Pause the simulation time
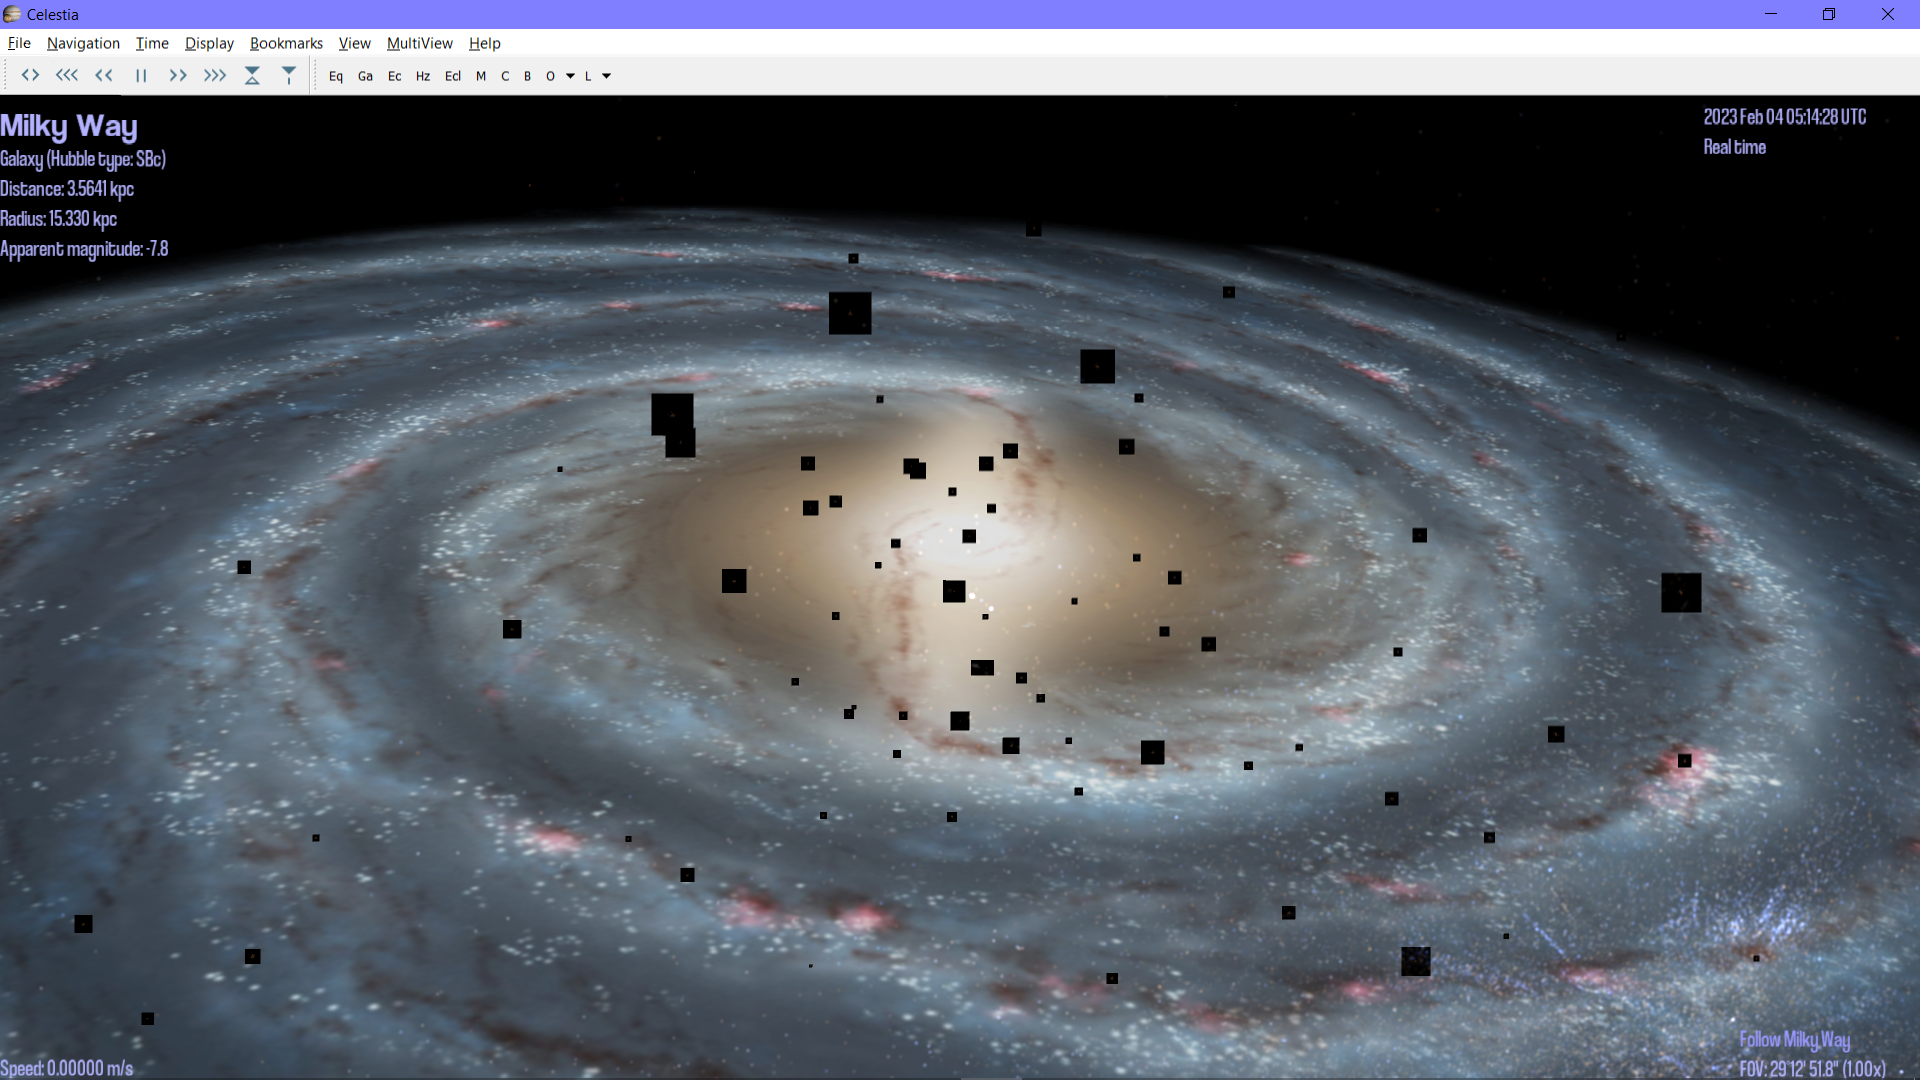 141,76
